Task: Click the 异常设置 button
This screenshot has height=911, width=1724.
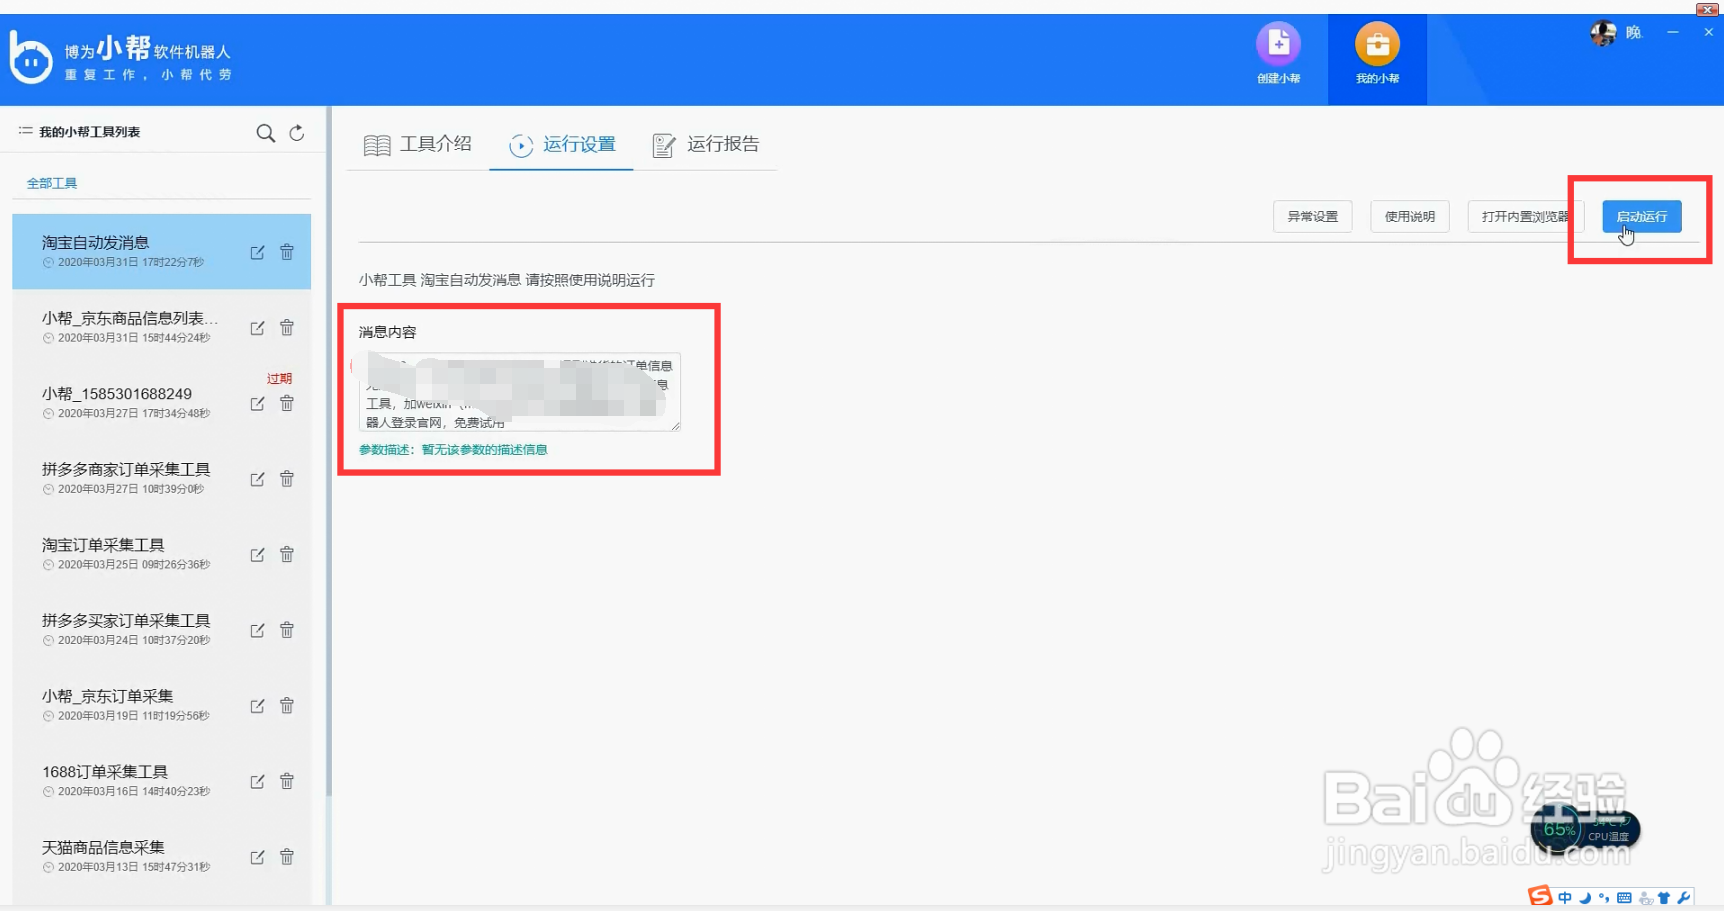Action: (1312, 216)
